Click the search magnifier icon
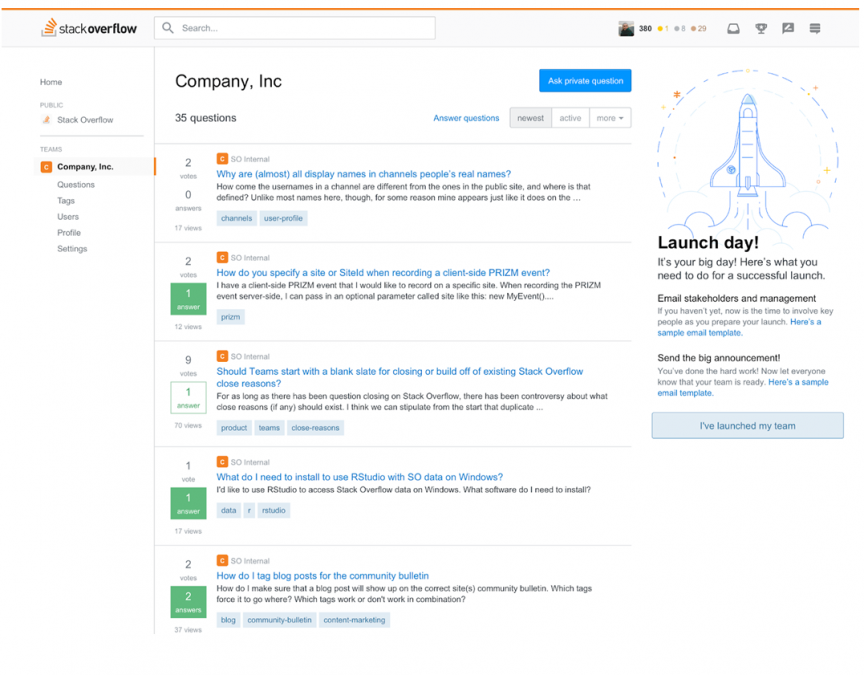This screenshot has width=864, height=675. click(x=168, y=28)
